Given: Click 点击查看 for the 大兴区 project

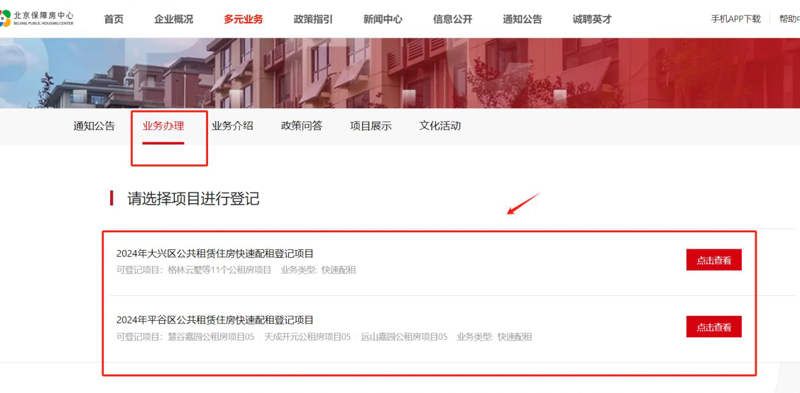Looking at the screenshot, I should (714, 260).
